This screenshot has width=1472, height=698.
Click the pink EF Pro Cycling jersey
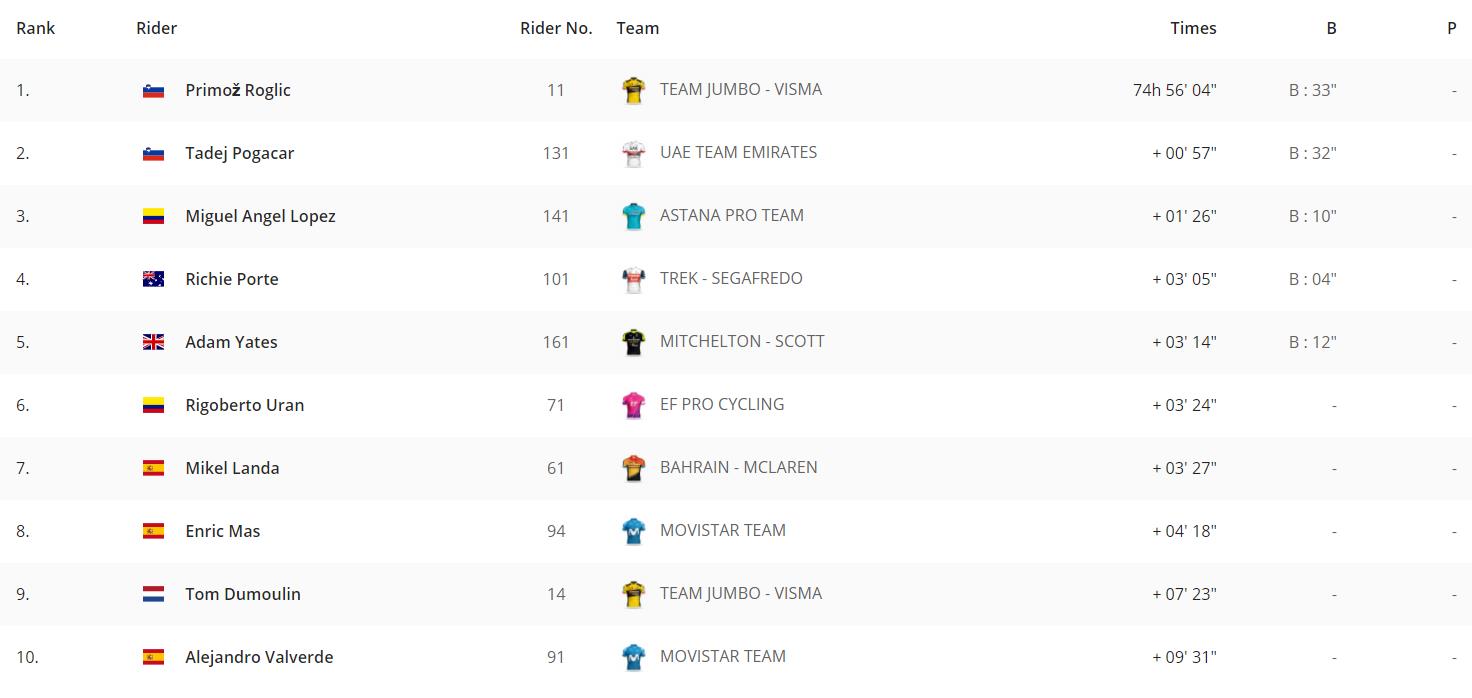pyautogui.click(x=633, y=405)
